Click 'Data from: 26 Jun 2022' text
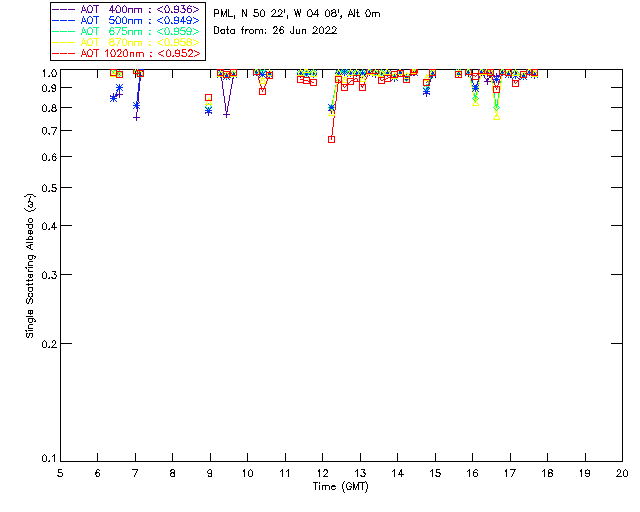 [275, 31]
